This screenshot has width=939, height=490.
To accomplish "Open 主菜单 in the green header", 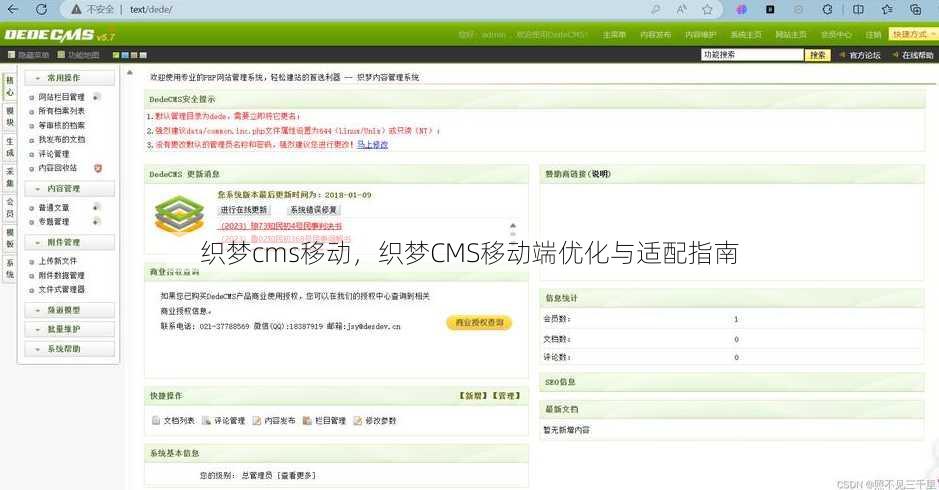I will [614, 35].
